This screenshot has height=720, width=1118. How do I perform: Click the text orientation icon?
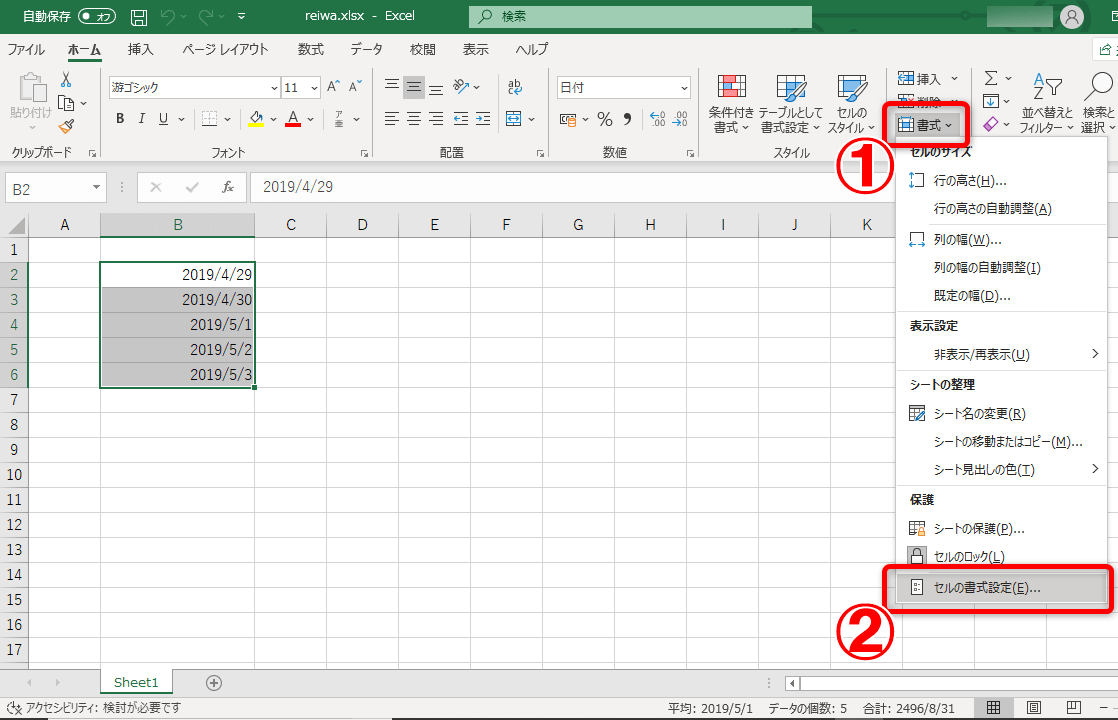[461, 86]
